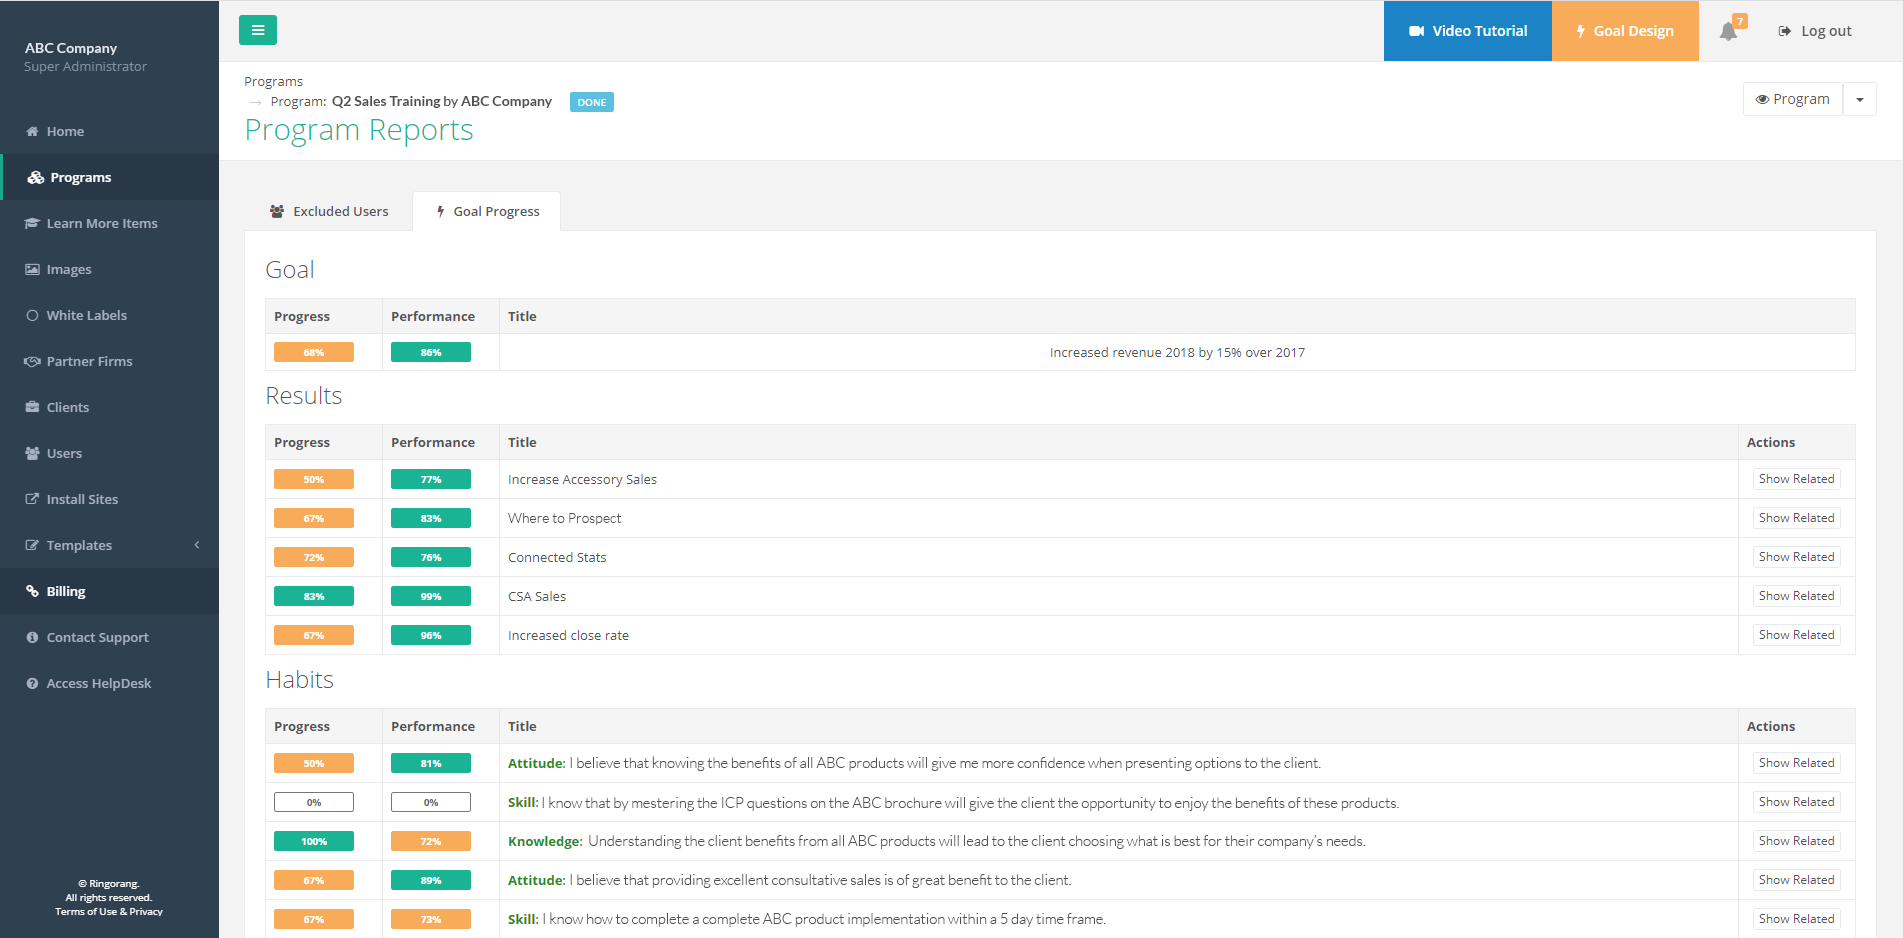The width and height of the screenshot is (1903, 938).
Task: Open Terms of Use & Privacy link
Action: click(x=109, y=912)
